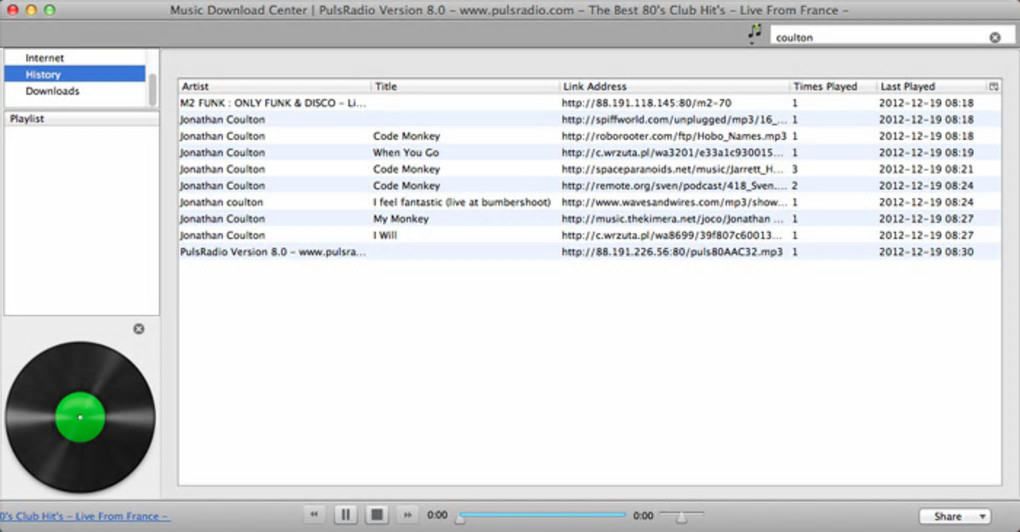Select 'Code Monkey' with 2 times played
The height and width of the screenshot is (532, 1020).
pos(407,186)
